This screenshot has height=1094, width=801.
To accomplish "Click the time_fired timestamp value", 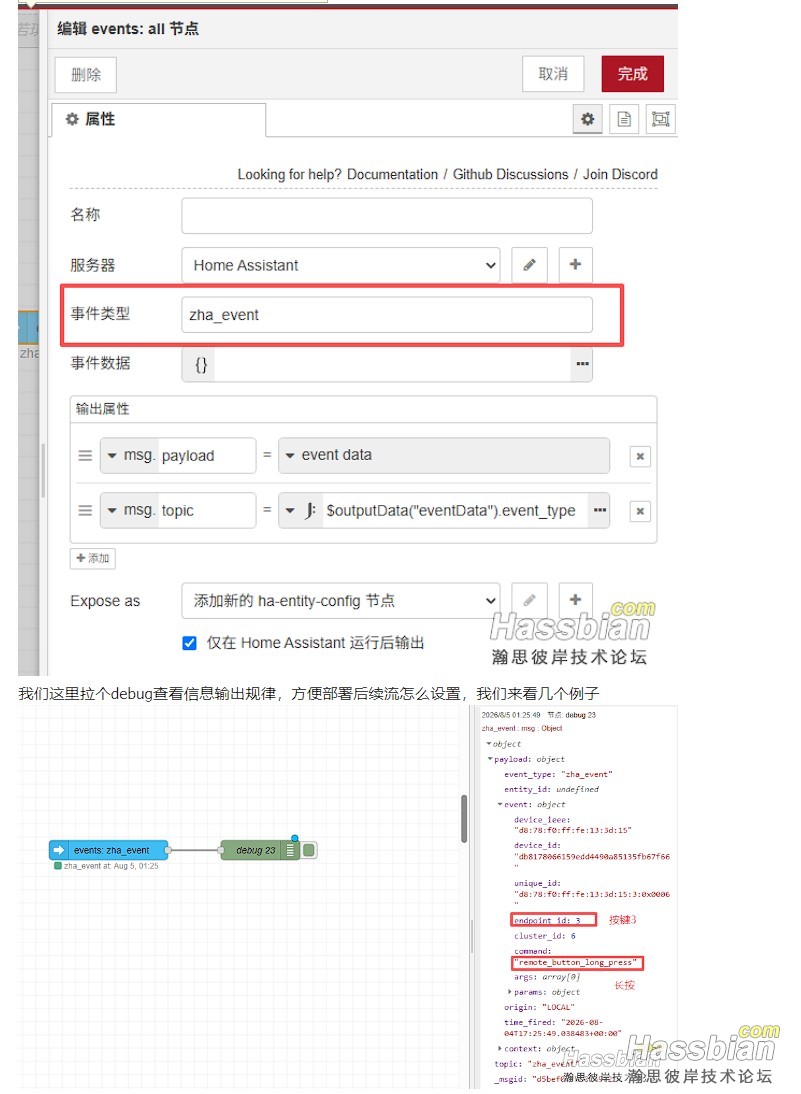I will point(562,1028).
